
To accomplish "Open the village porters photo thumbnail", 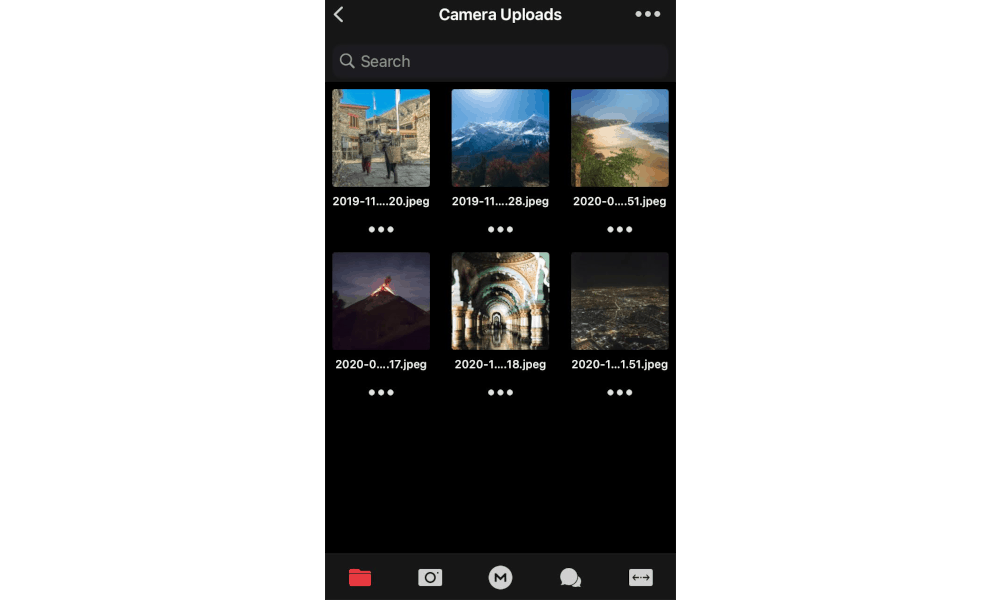I will pyautogui.click(x=381, y=138).
